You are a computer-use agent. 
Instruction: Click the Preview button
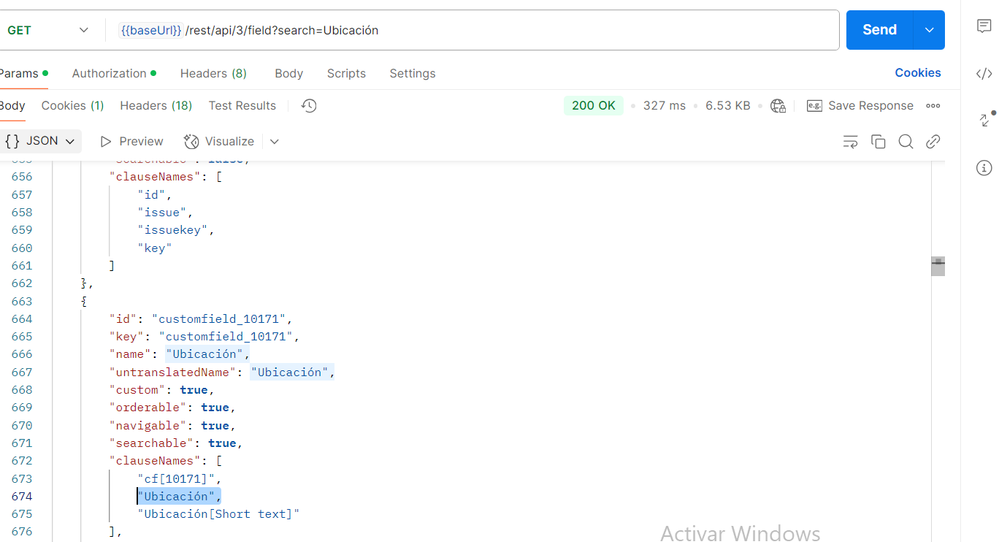tap(131, 141)
